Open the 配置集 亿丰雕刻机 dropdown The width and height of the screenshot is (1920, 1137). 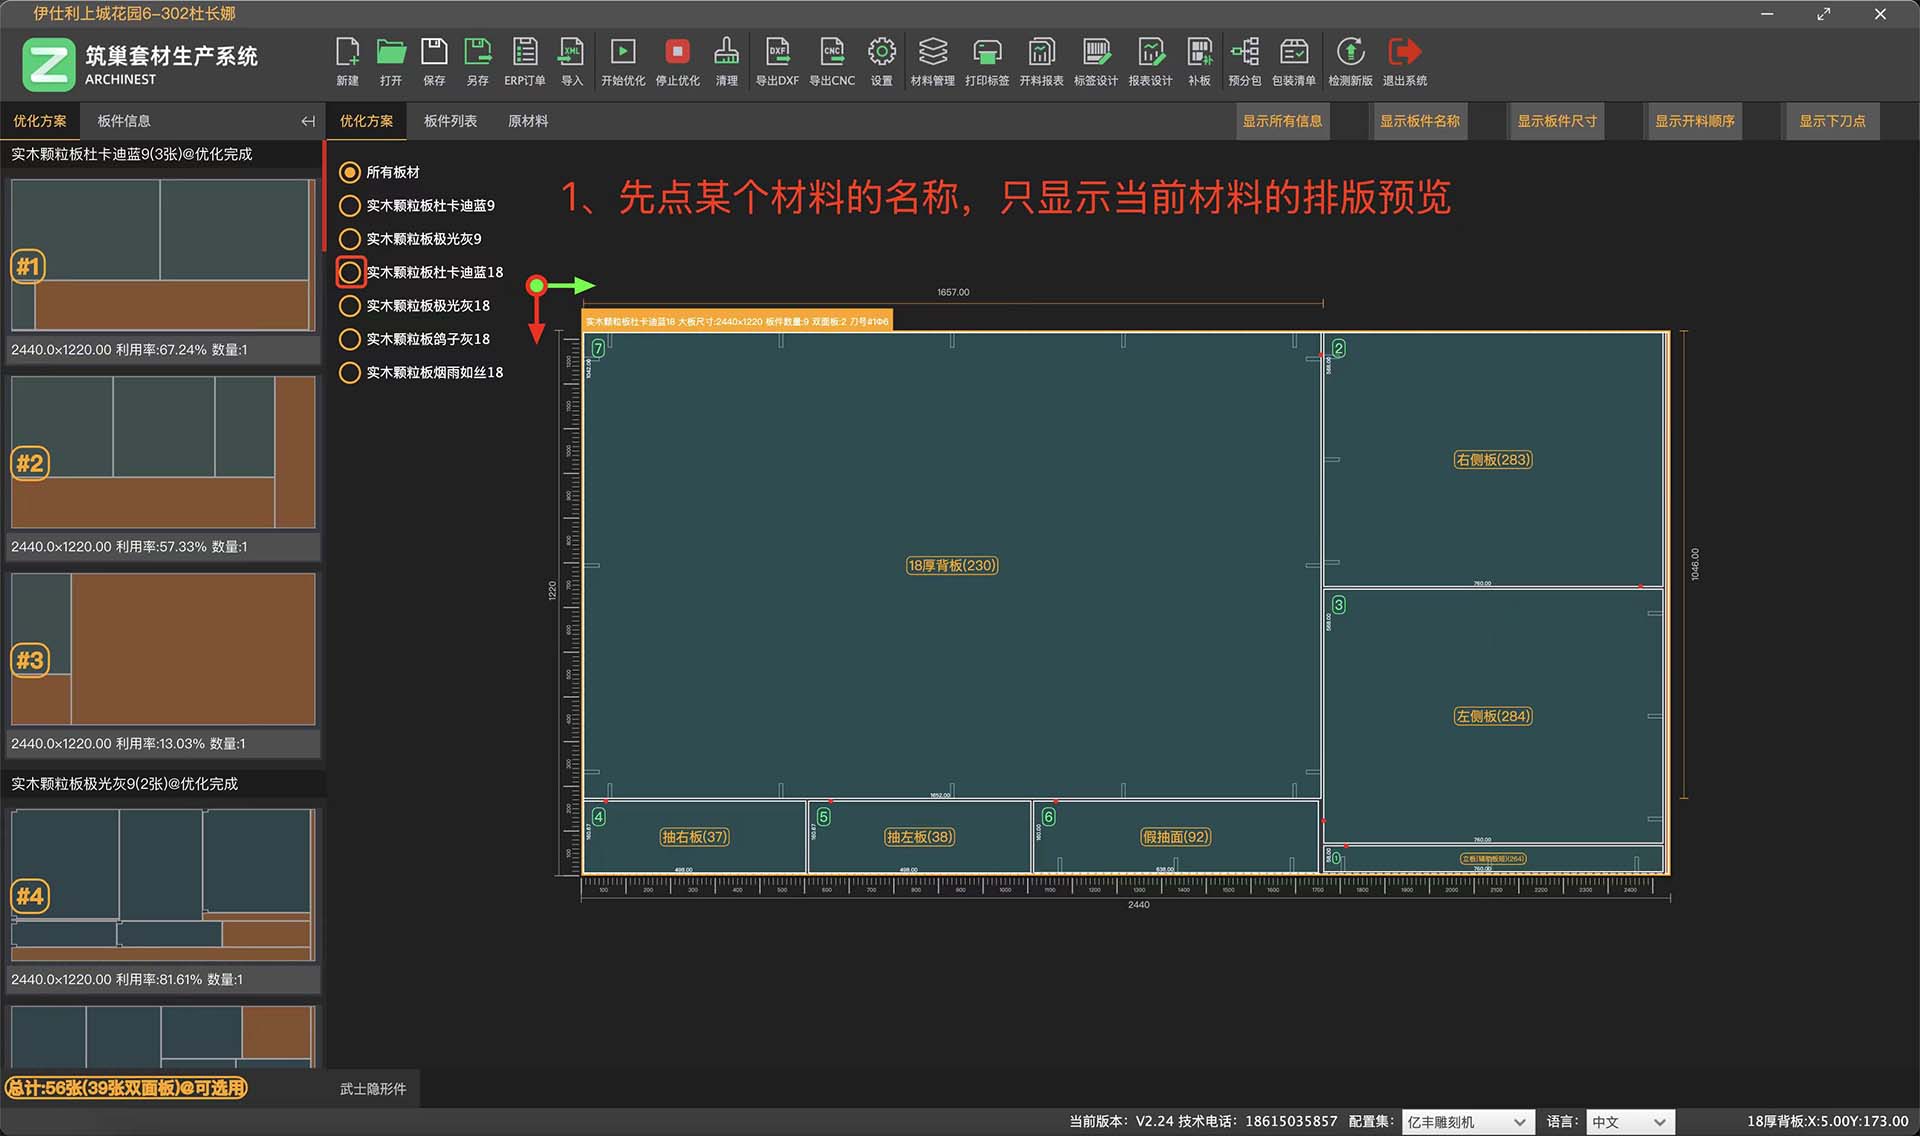coord(1467,1122)
